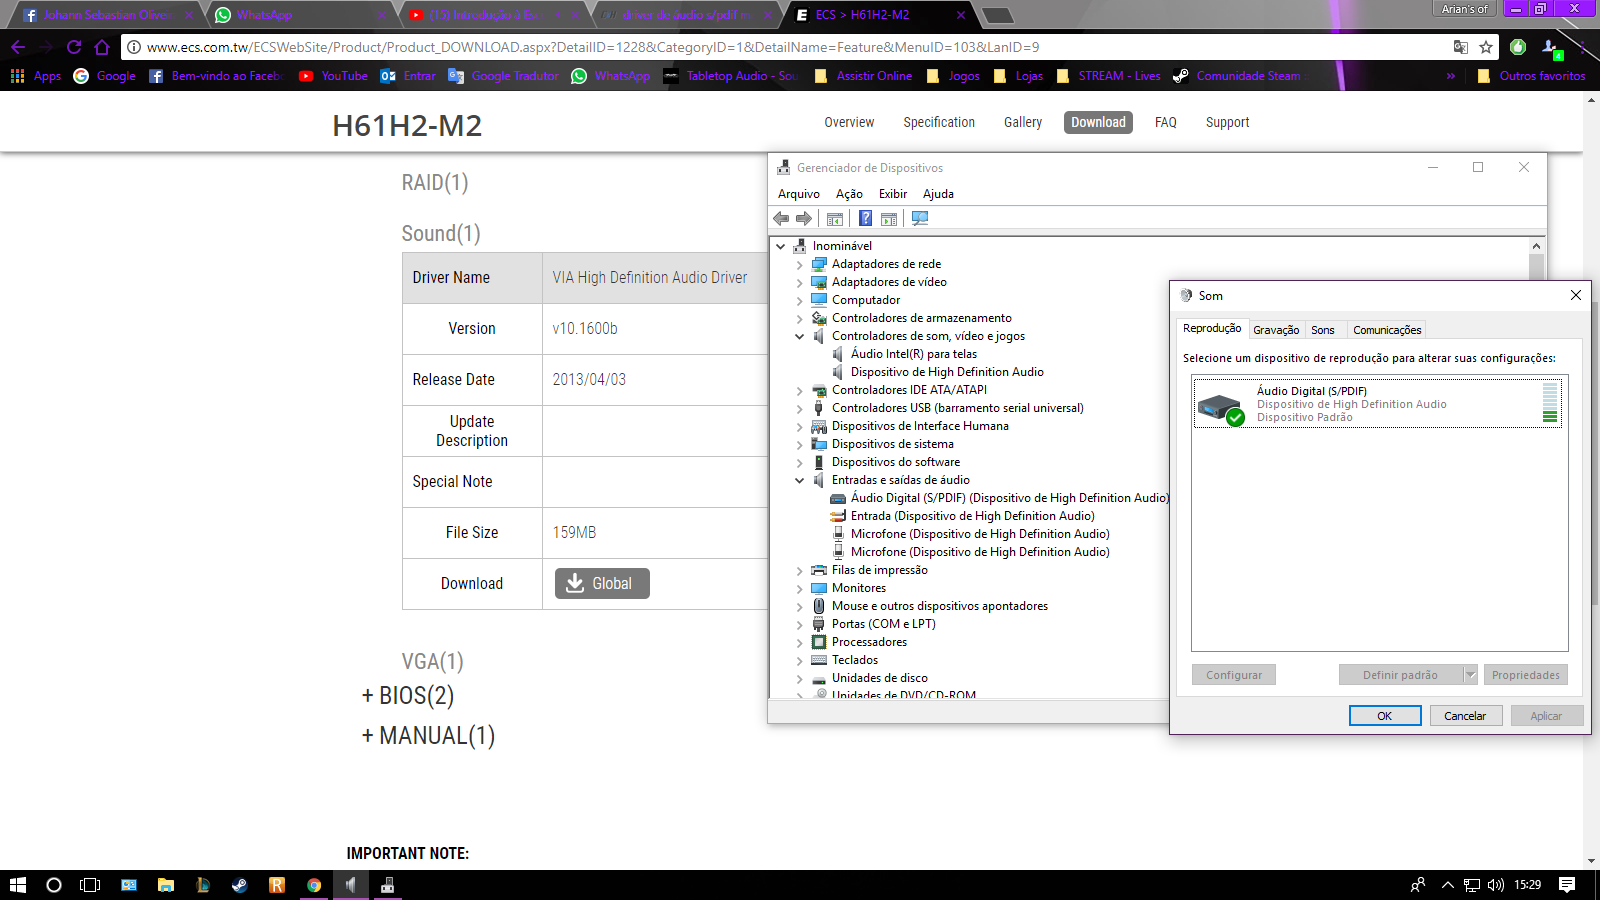Viewport: 1600px width, 900px height.
Task: Click the forward arrow in Device Manager toolbar
Action: tap(804, 218)
